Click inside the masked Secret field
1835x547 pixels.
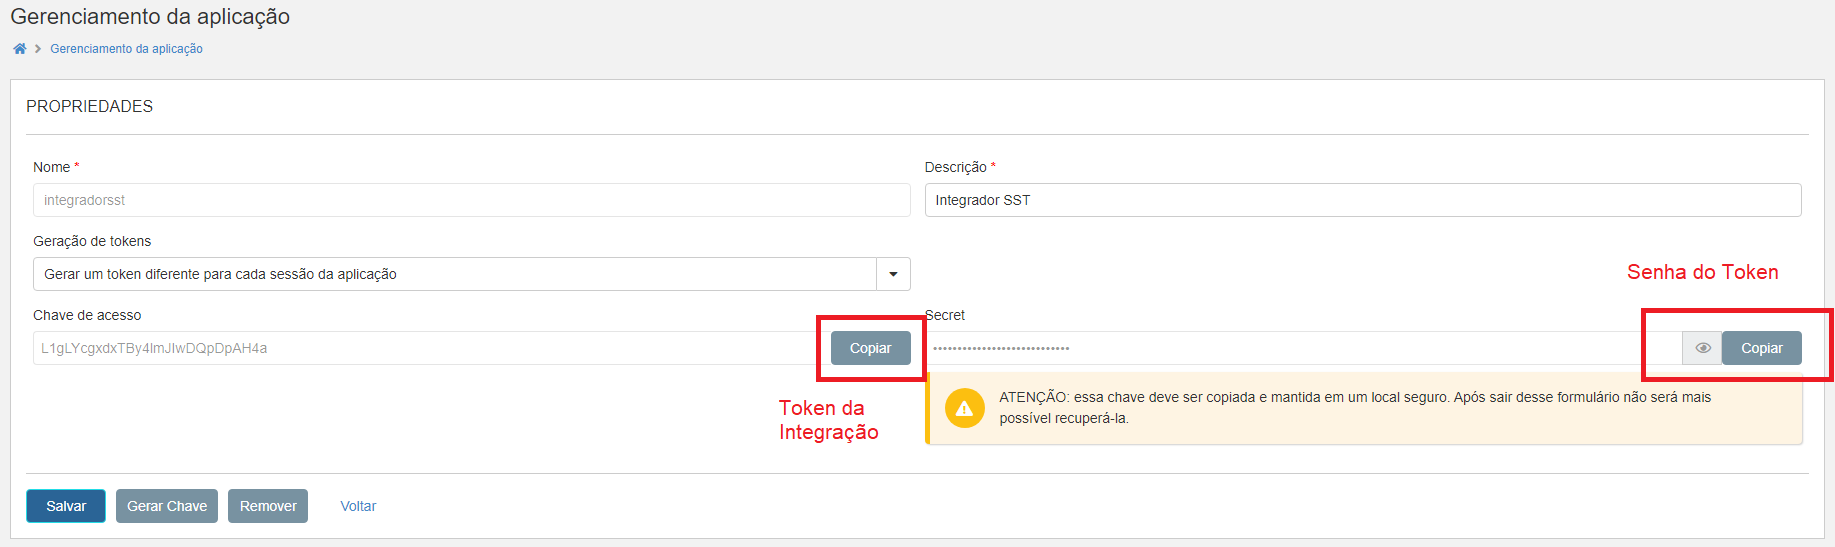[x=1300, y=348]
